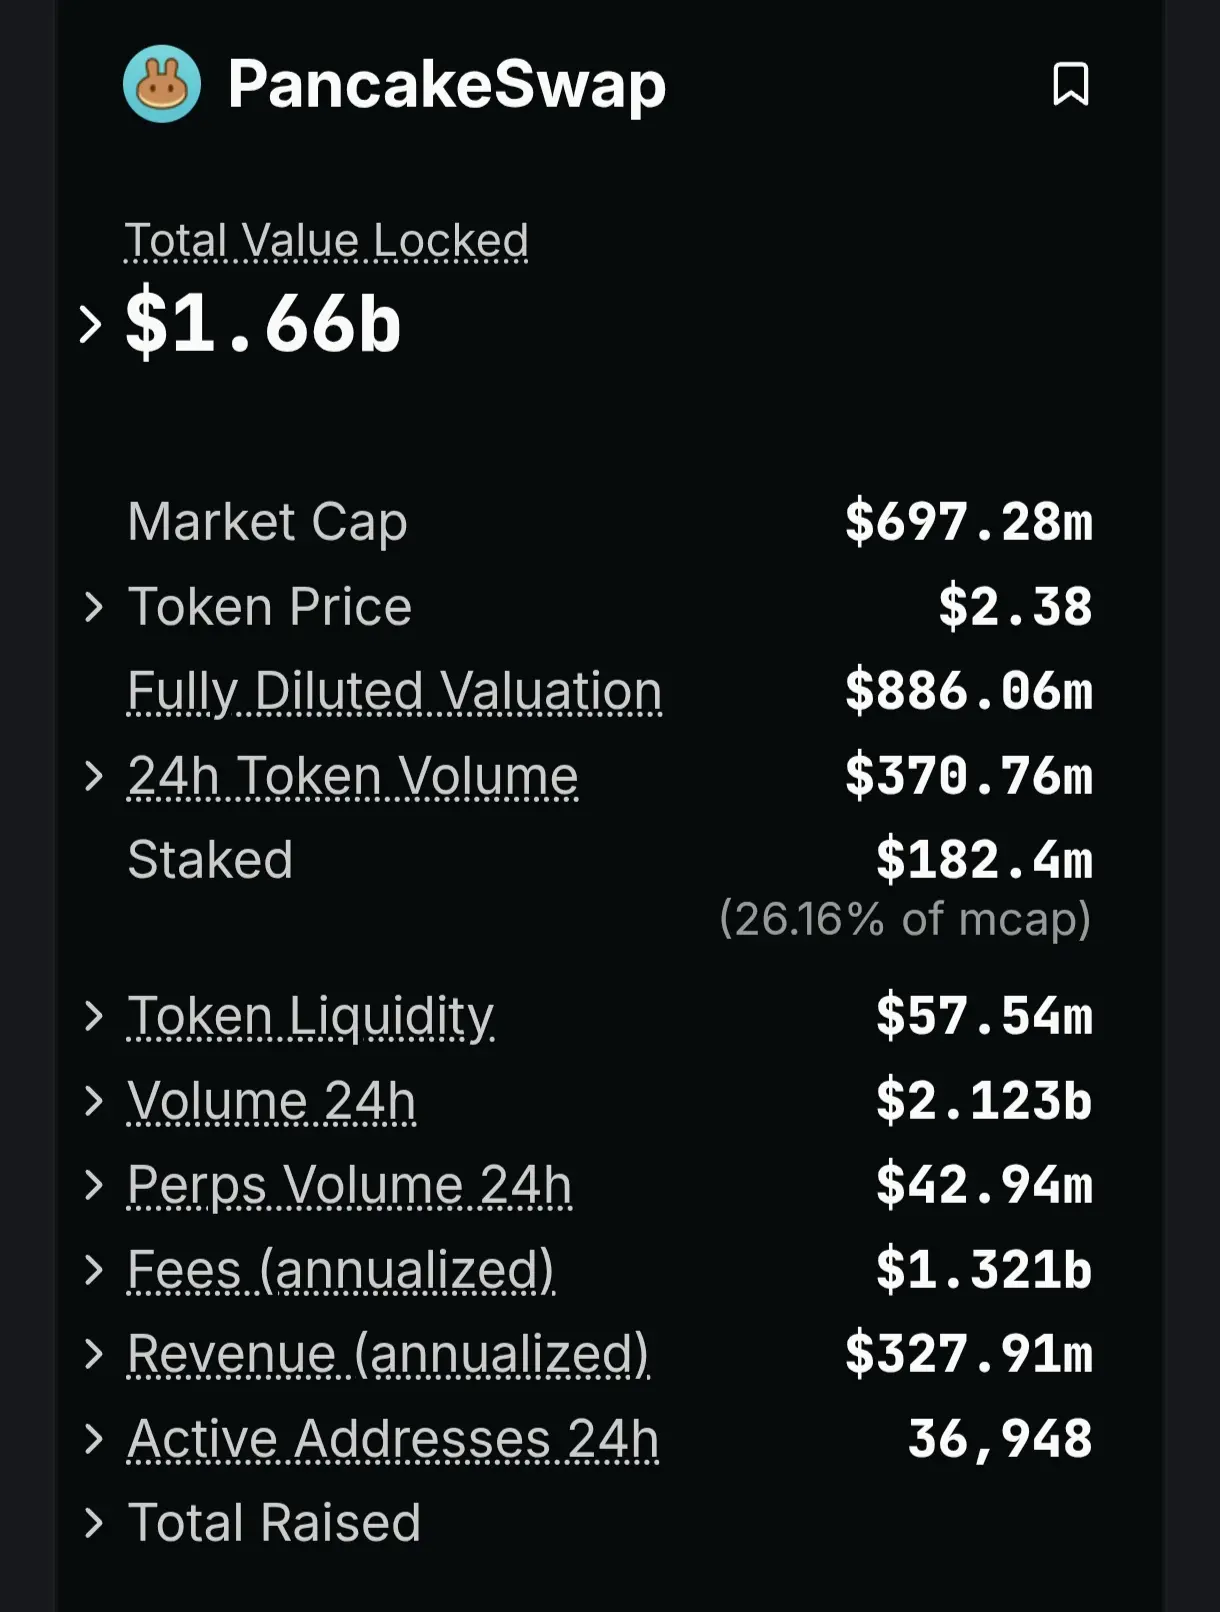Expand the 24h Token Volume chevron
The image size is (1220, 1612).
click(x=94, y=775)
